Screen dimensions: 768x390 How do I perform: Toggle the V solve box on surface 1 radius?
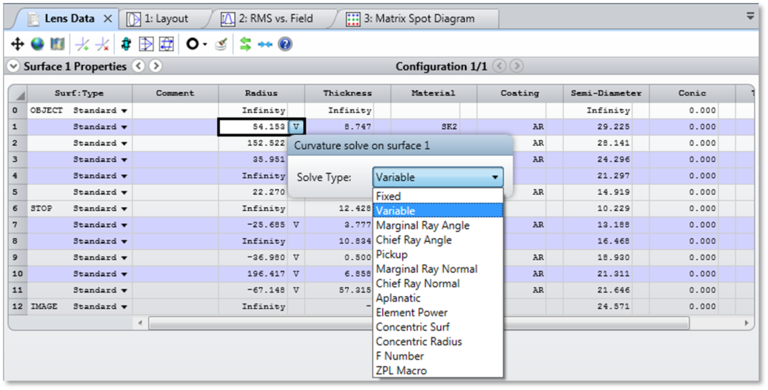click(x=296, y=127)
